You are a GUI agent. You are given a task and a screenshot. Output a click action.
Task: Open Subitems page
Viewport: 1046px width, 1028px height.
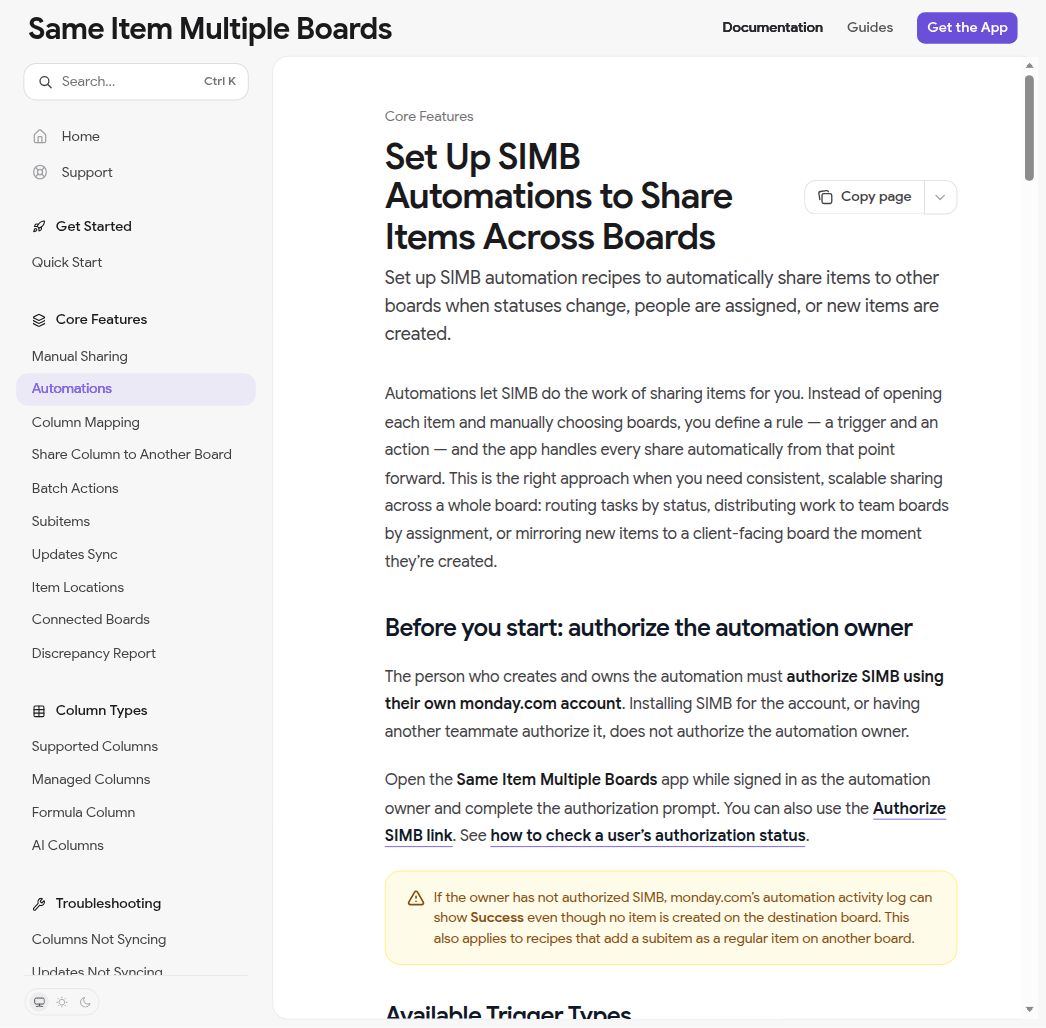coord(61,521)
